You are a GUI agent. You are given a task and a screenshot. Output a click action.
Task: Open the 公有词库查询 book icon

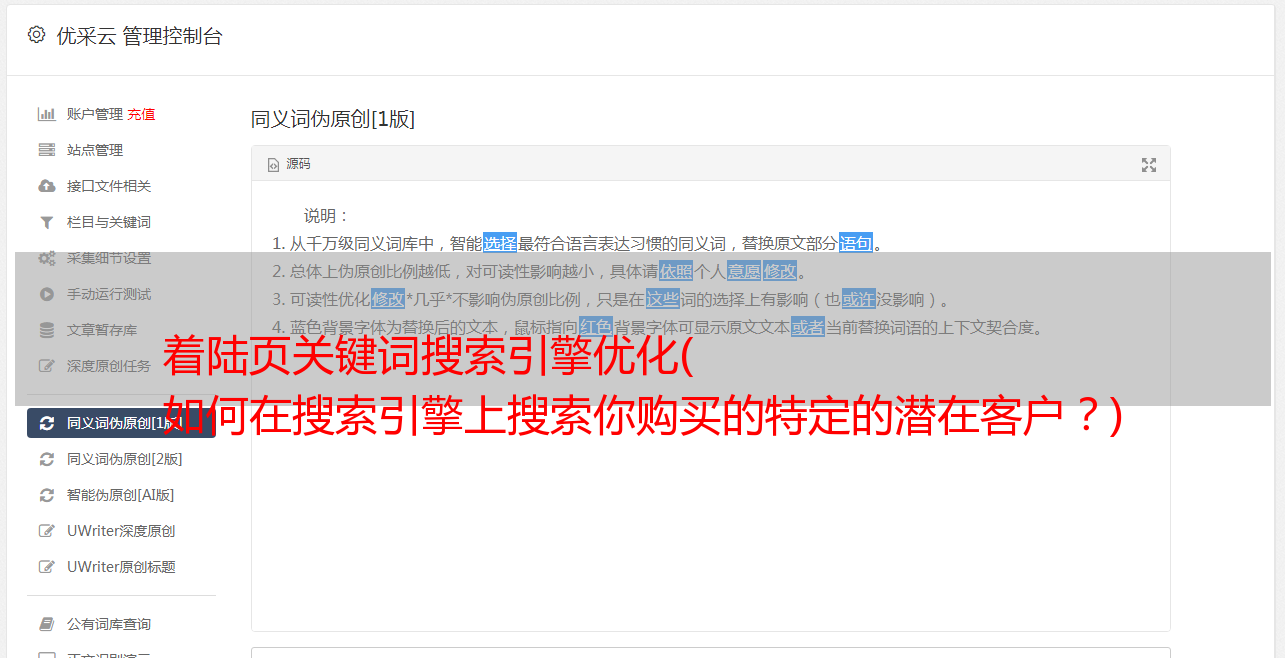click(46, 624)
